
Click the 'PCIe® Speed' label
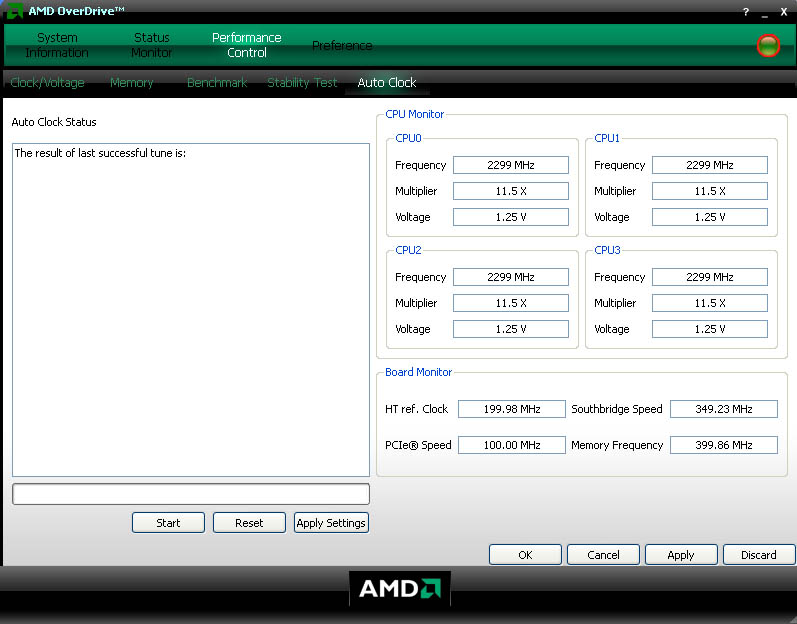pyautogui.click(x=418, y=445)
